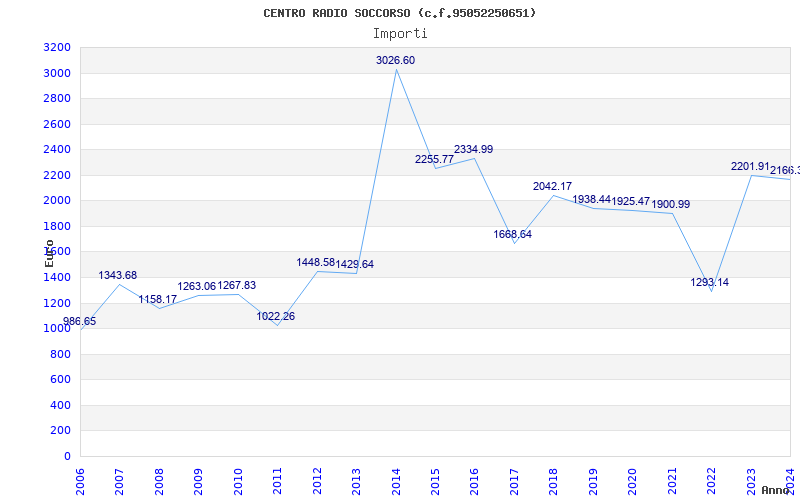Select the 2013 x-axis year label
The width and height of the screenshot is (800, 500).
point(356,482)
